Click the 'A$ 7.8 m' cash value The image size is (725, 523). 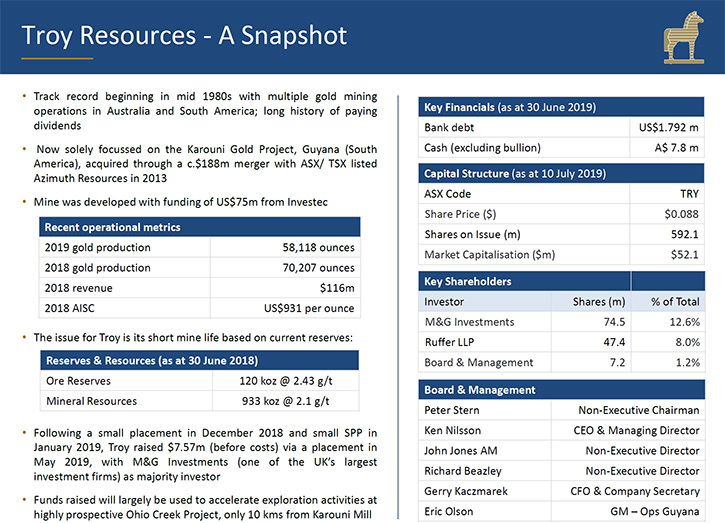(676, 148)
